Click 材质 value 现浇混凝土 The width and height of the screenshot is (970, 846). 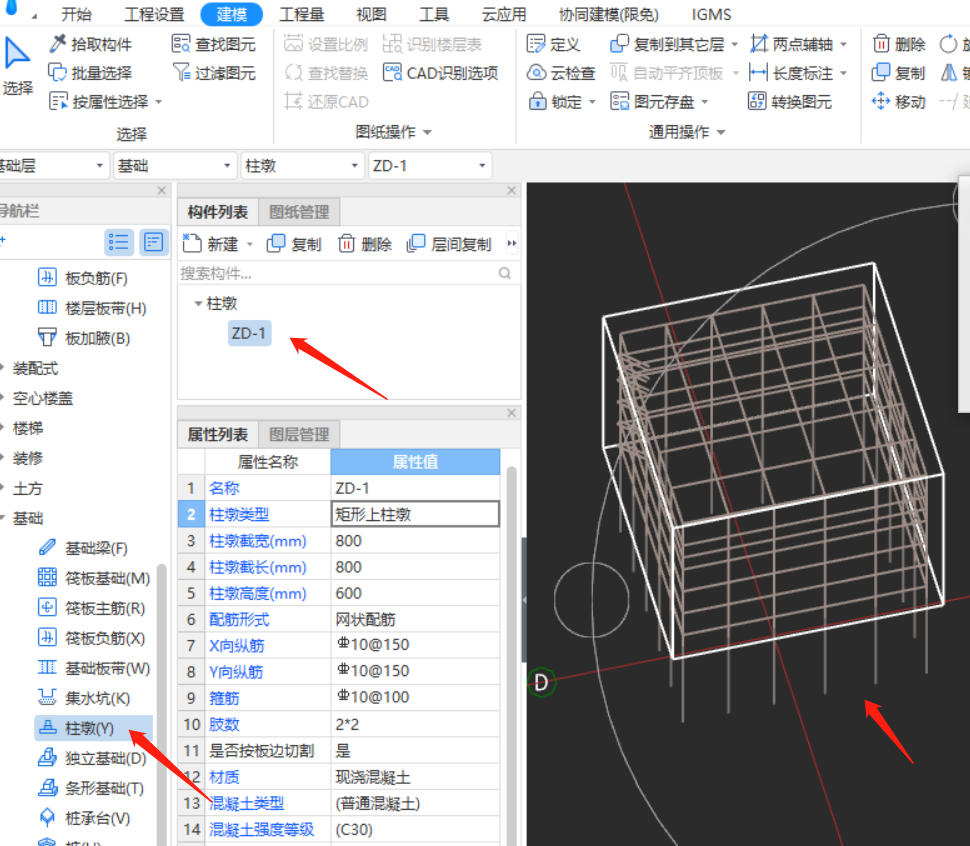tap(415, 777)
